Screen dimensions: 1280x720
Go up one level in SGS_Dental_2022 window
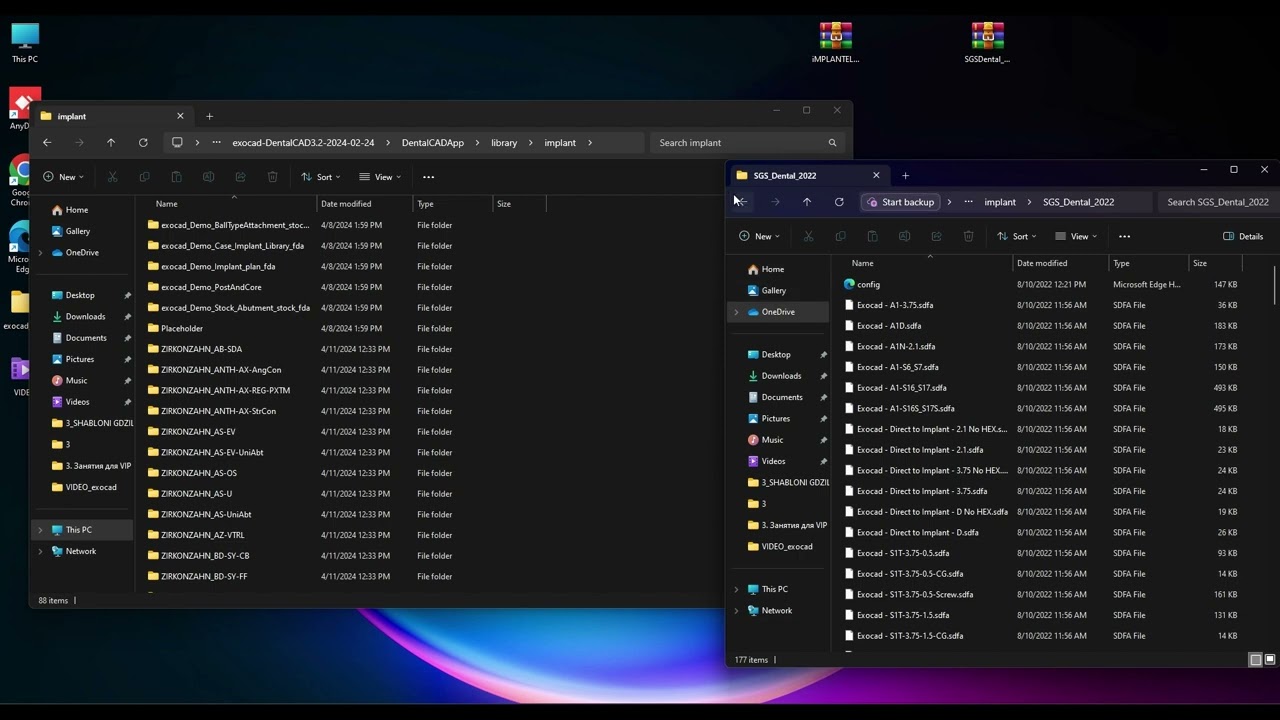pyautogui.click(x=807, y=202)
